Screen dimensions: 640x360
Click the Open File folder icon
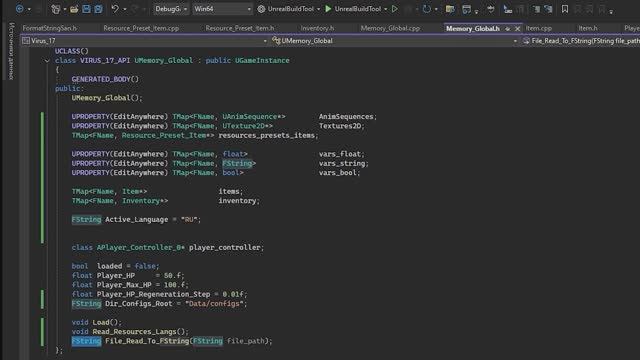[74, 9]
